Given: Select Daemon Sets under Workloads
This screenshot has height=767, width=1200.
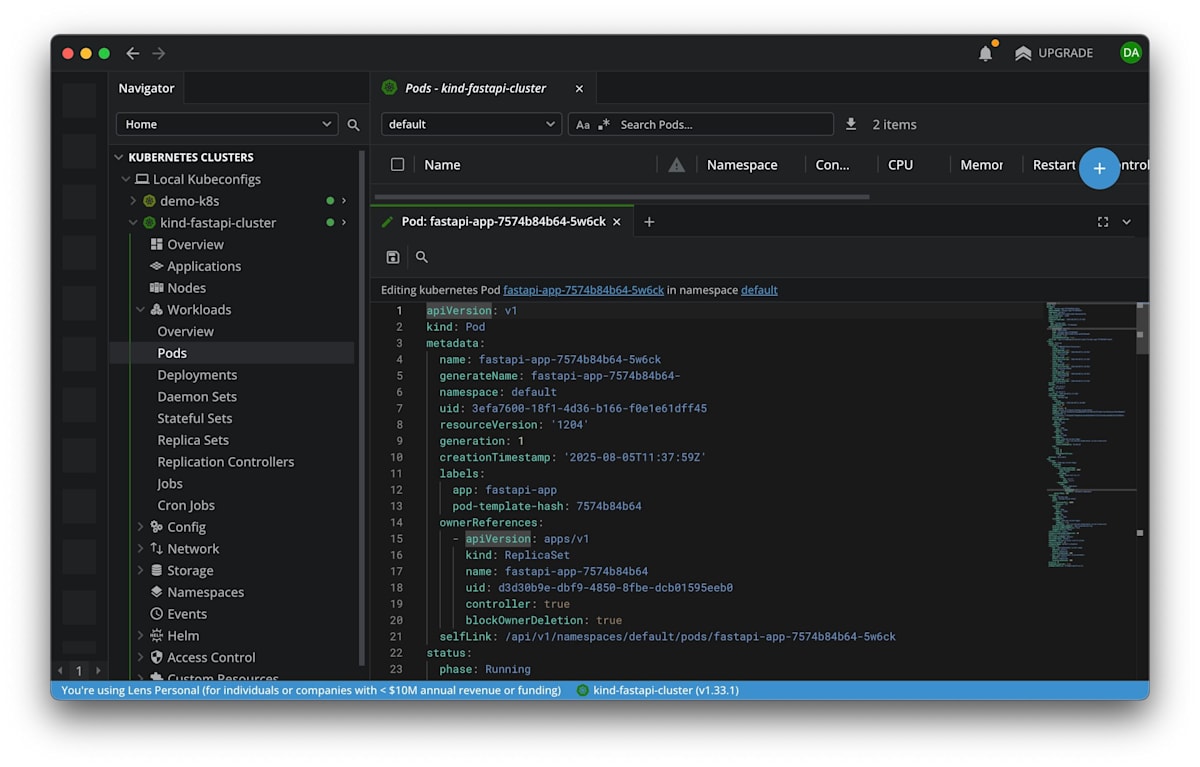Looking at the screenshot, I should 197,397.
